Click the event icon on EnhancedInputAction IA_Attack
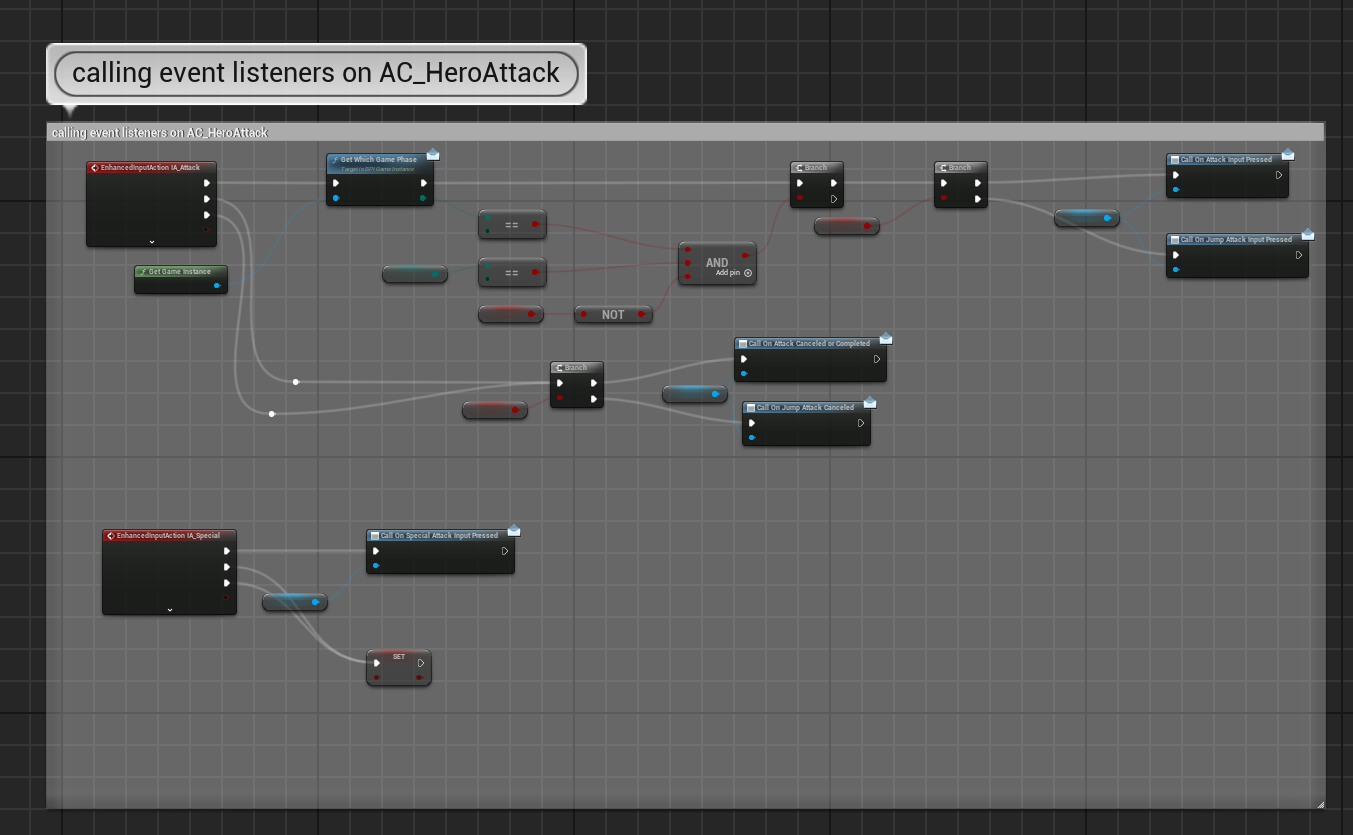This screenshot has height=835, width=1353. tap(94, 168)
